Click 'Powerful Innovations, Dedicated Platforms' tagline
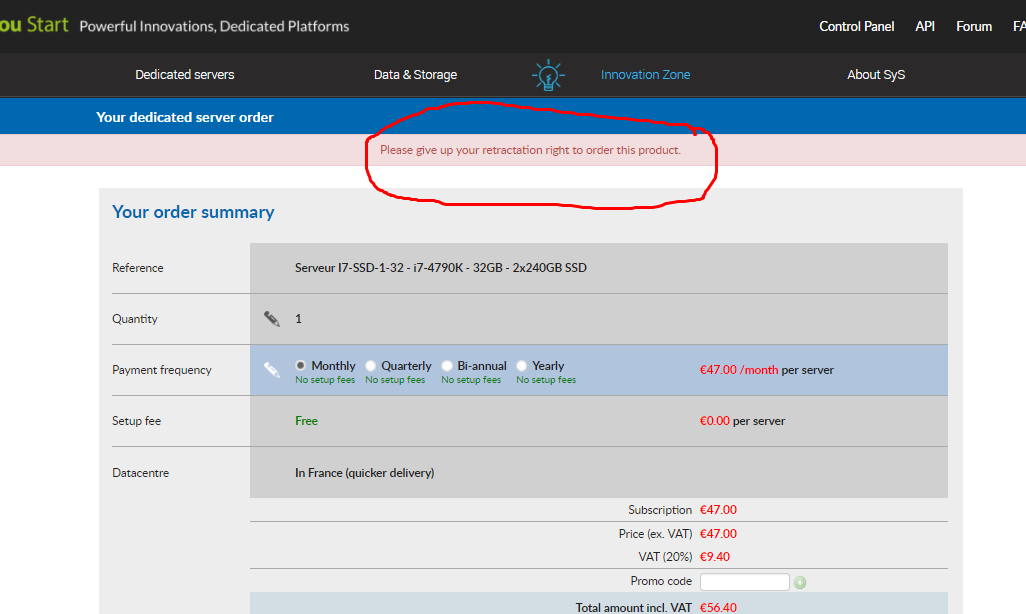 pos(214,26)
